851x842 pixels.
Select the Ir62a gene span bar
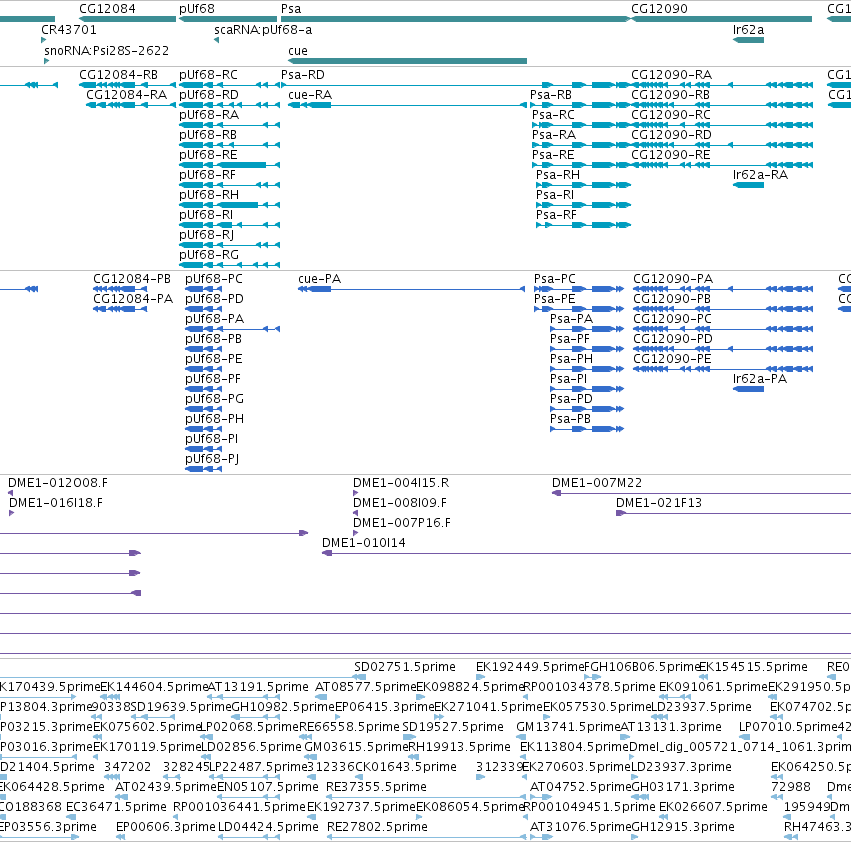pyautogui.click(x=748, y=40)
